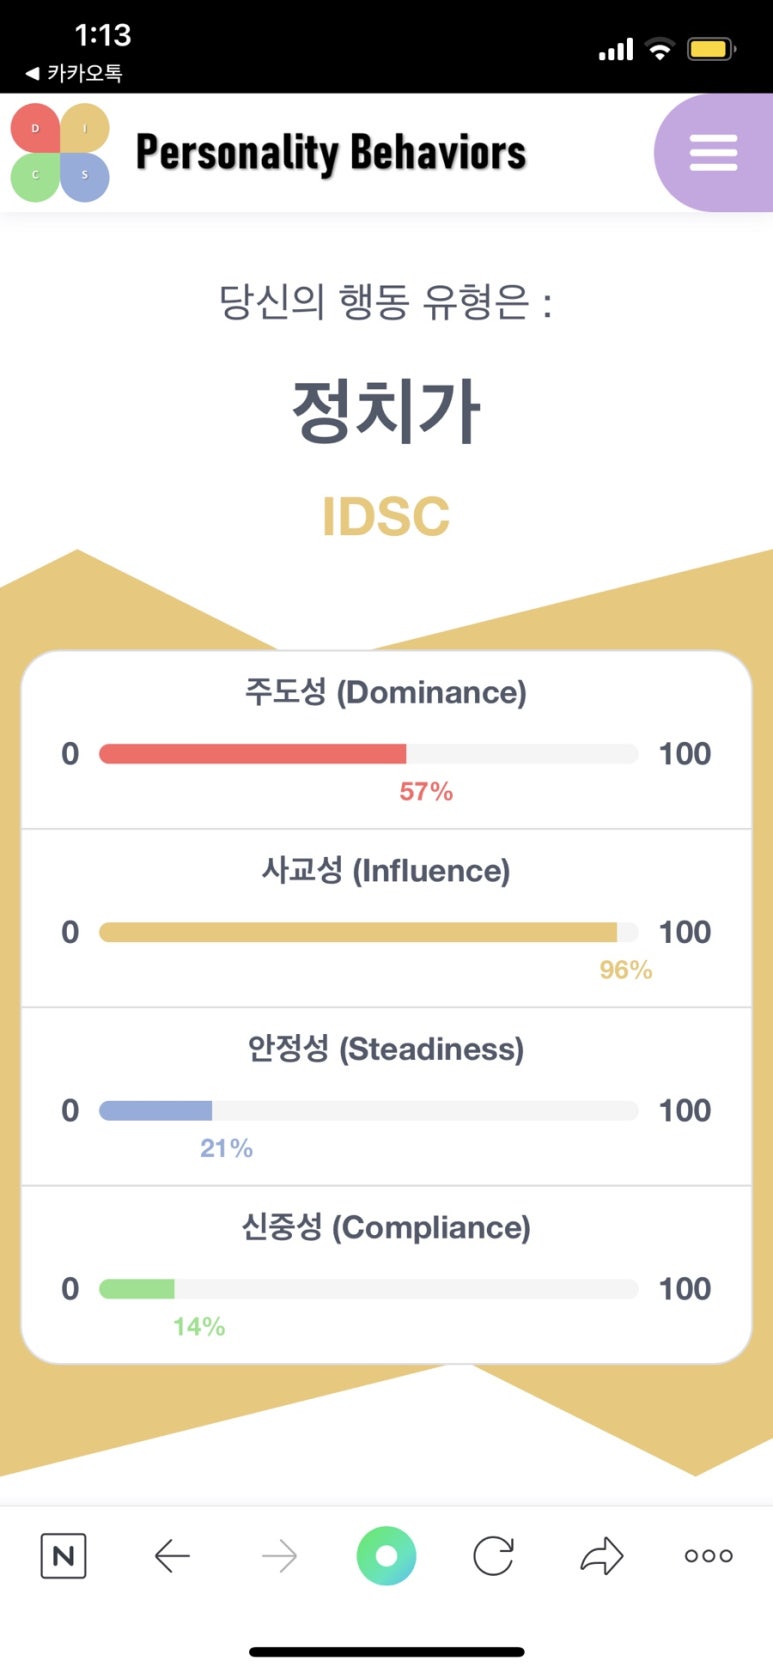
Task: Go back with the left arrow
Action: coord(172,1556)
